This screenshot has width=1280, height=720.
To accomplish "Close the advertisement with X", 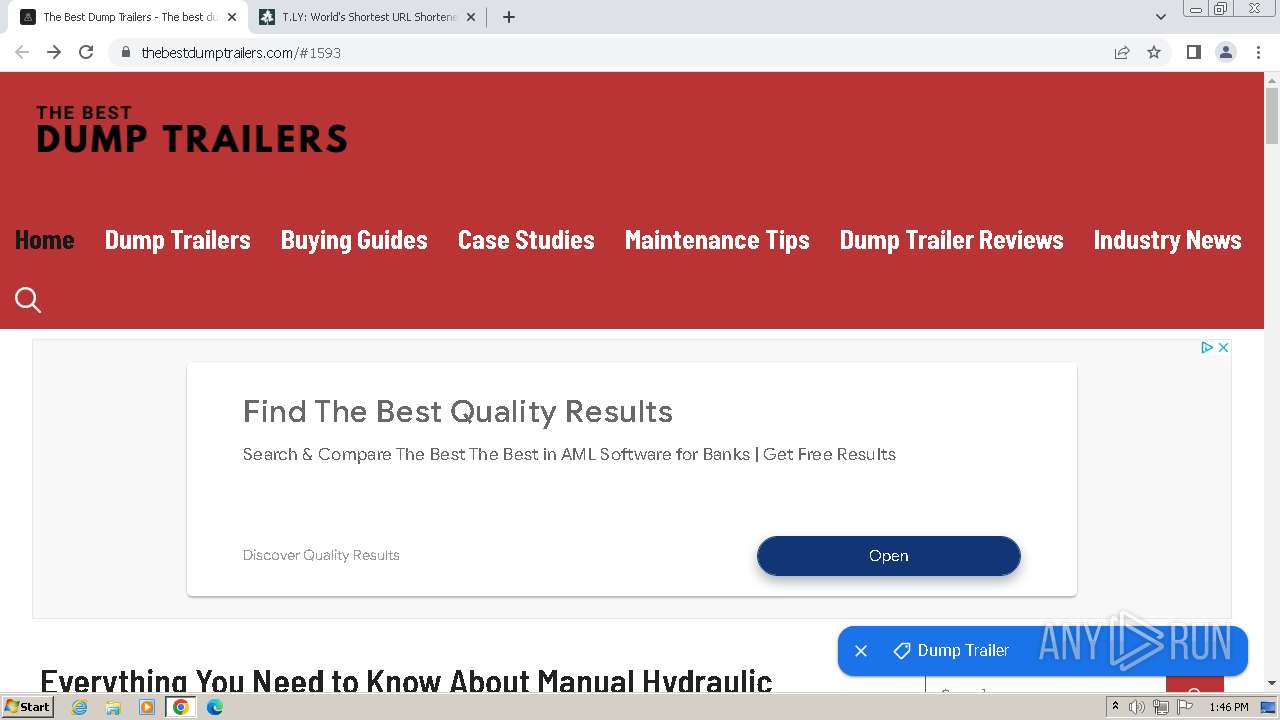I will 1223,347.
